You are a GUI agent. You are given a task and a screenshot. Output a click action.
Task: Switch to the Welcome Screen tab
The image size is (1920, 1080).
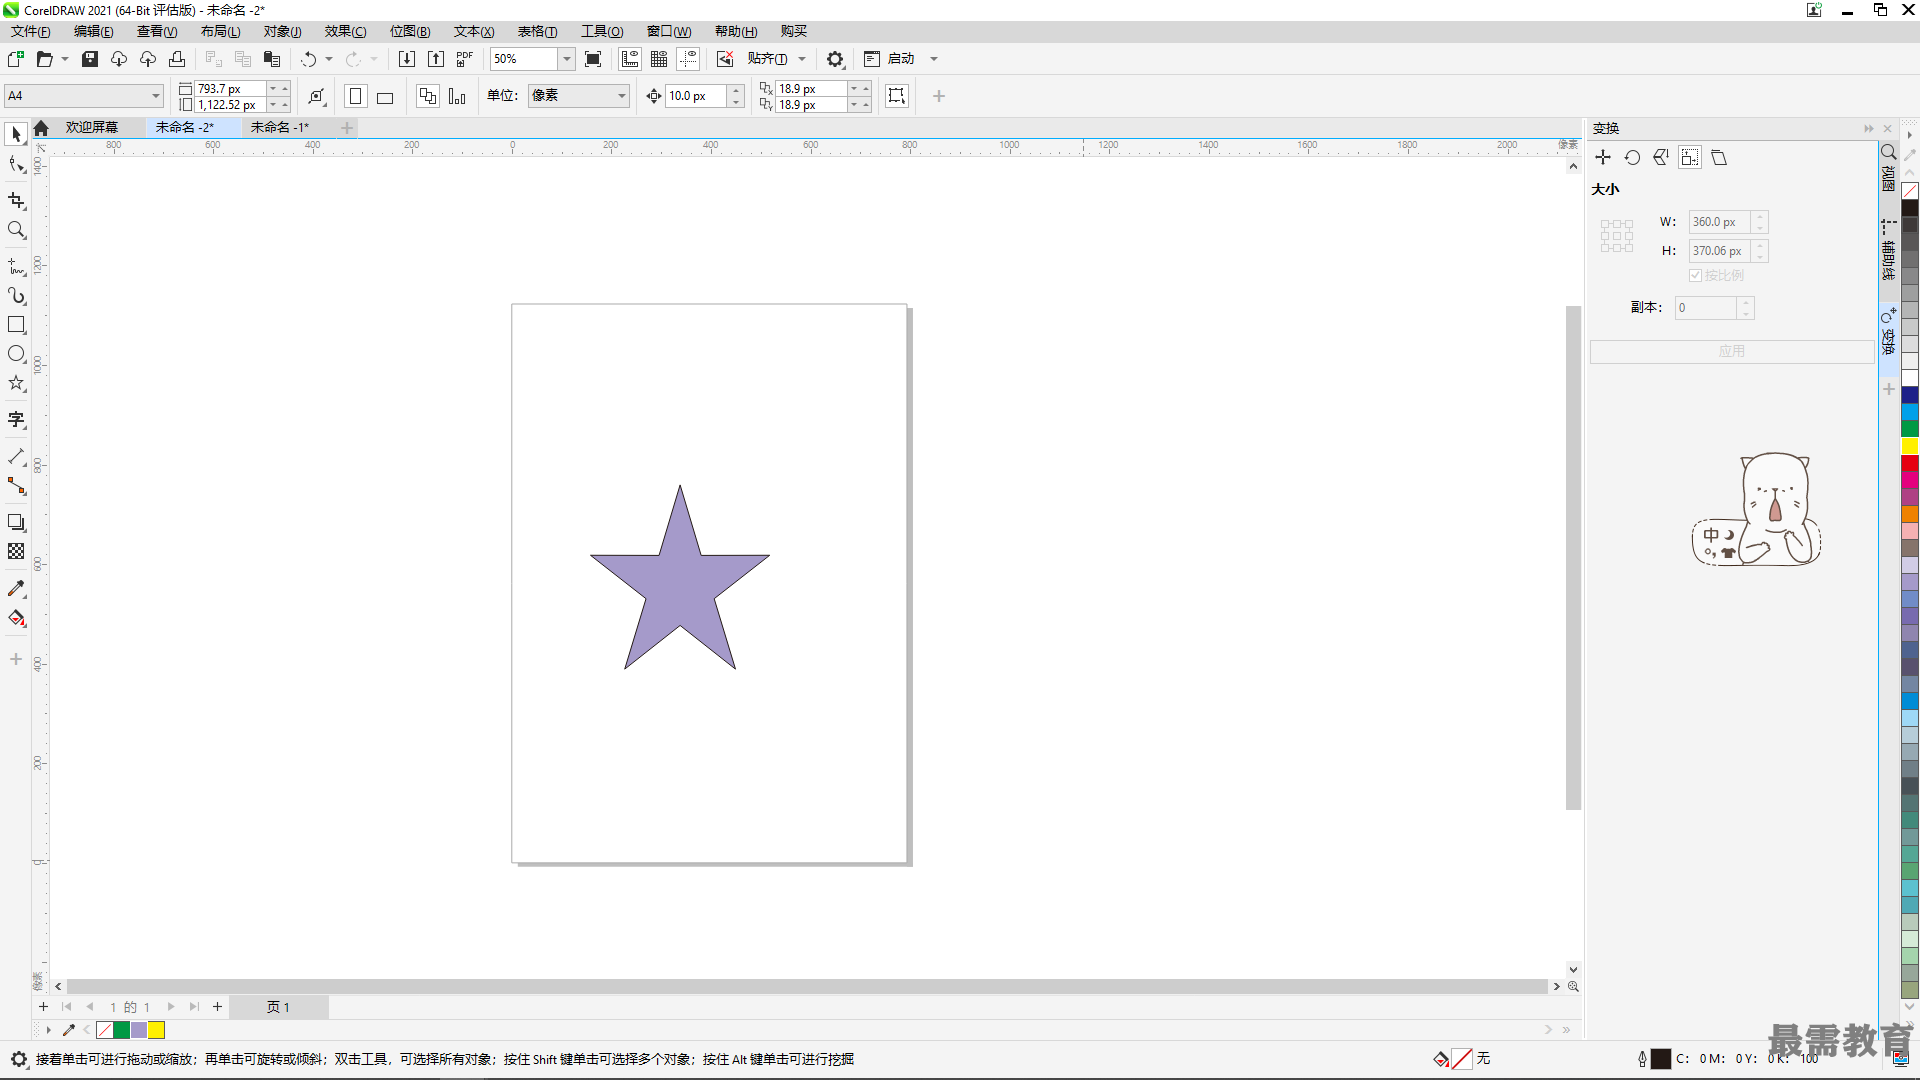pos(91,127)
